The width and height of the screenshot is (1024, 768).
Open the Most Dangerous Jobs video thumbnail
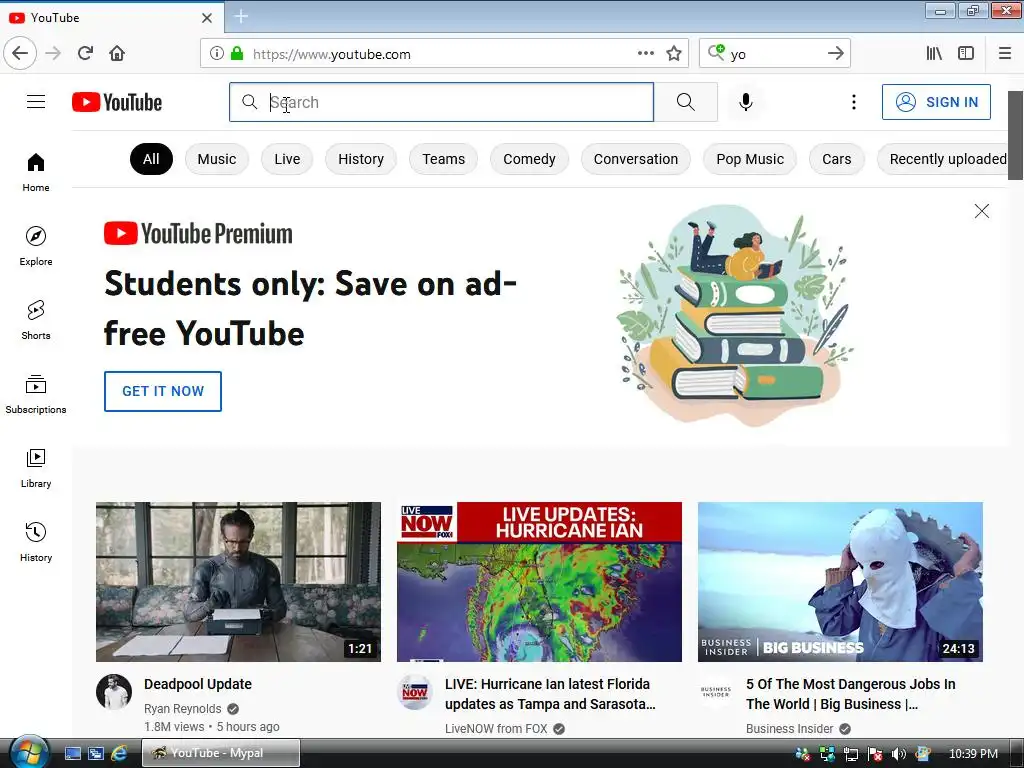(840, 582)
